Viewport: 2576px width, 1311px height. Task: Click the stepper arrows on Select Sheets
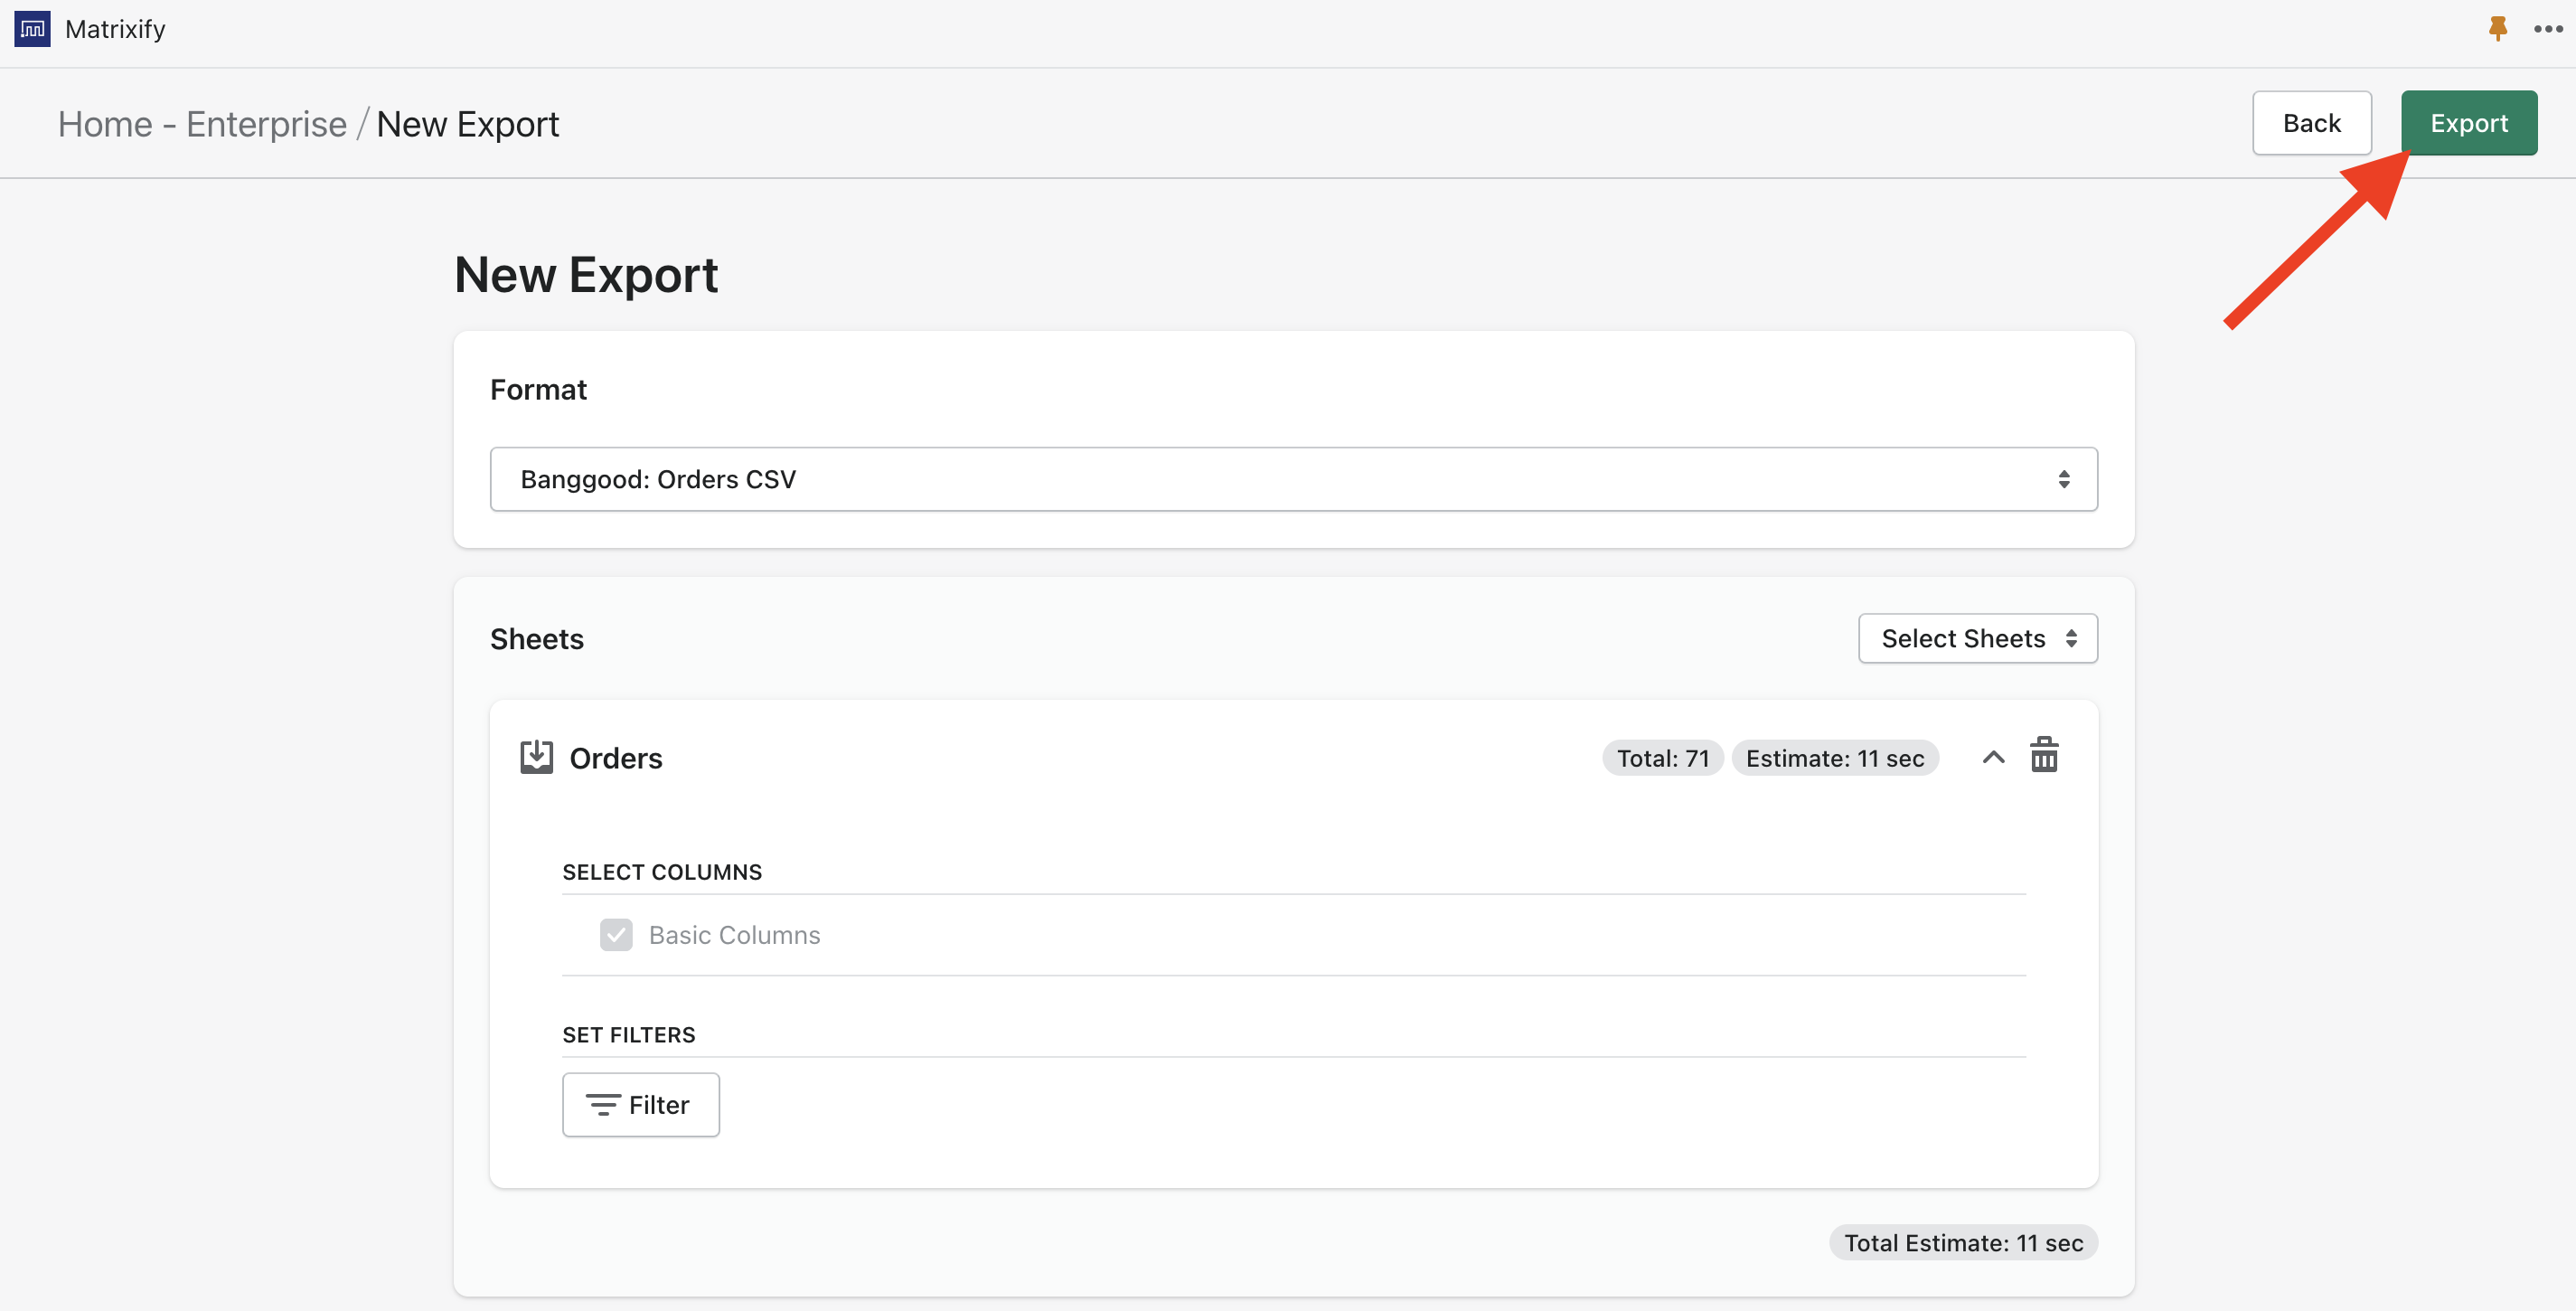coord(2072,638)
